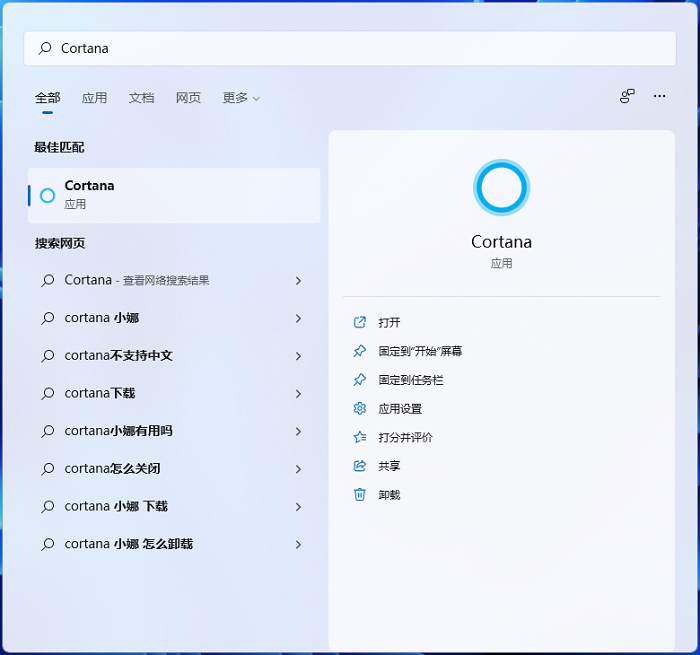Image resolution: width=700 pixels, height=655 pixels.
Task: Open the three-dot options menu
Action: [x=659, y=96]
